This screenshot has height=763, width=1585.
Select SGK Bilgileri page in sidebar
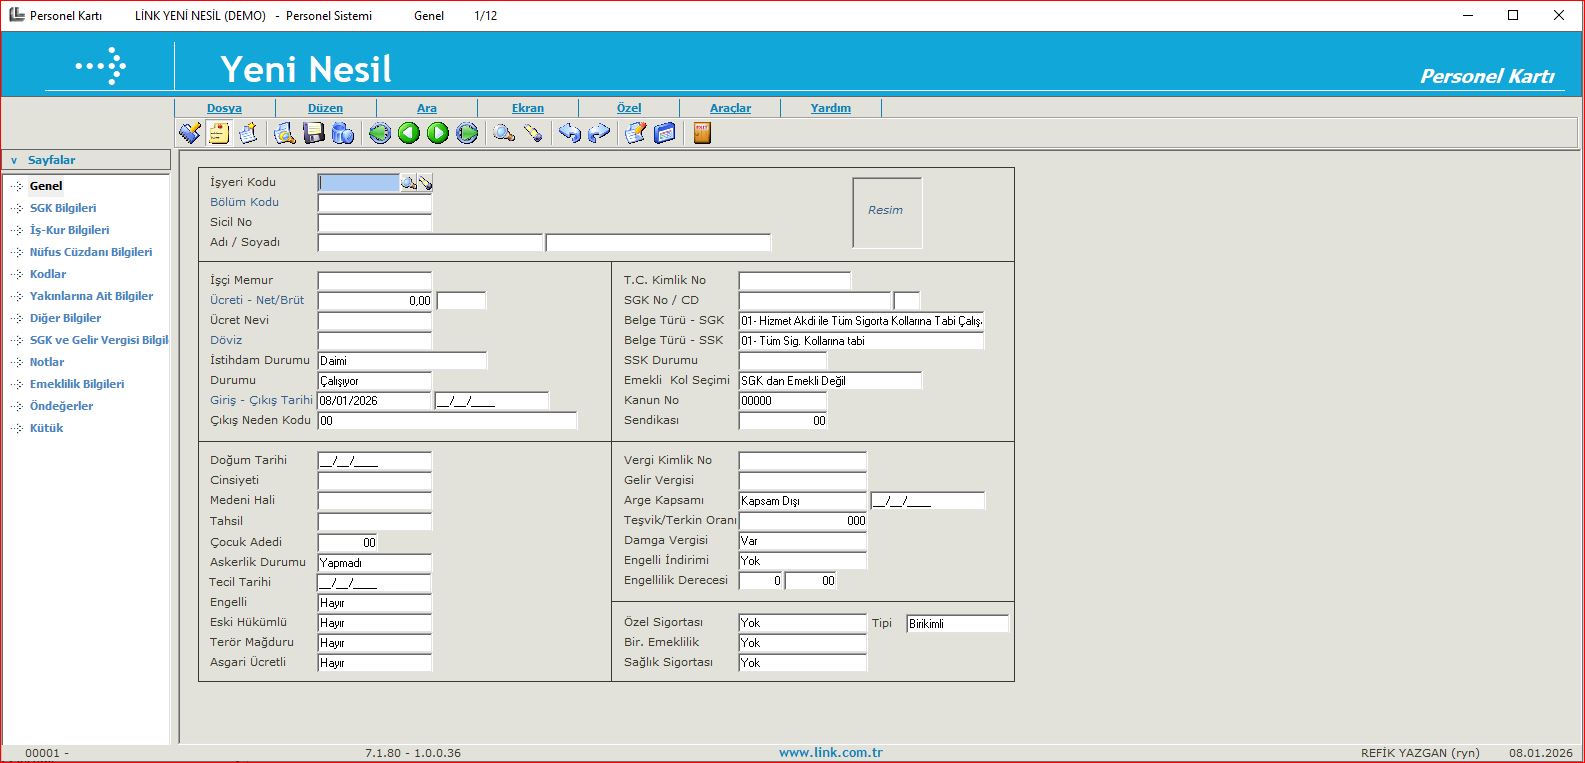(63, 208)
